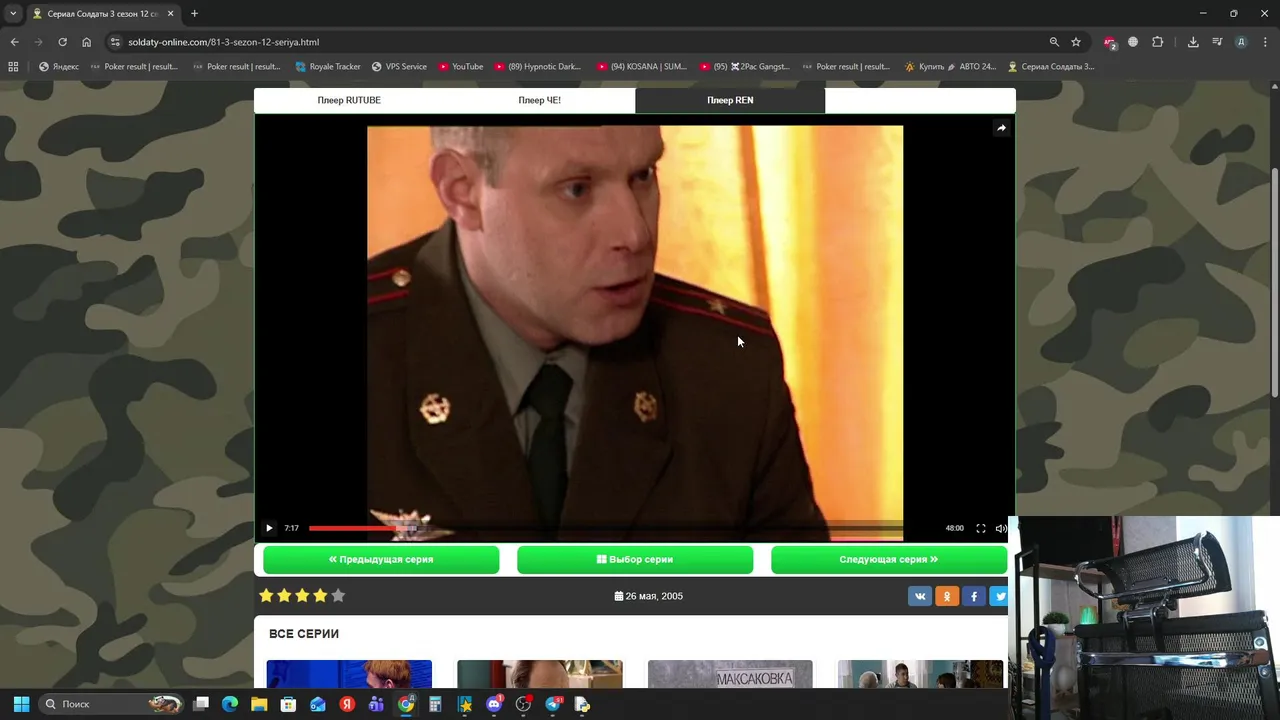Click the share arrow on the video

tap(1001, 128)
